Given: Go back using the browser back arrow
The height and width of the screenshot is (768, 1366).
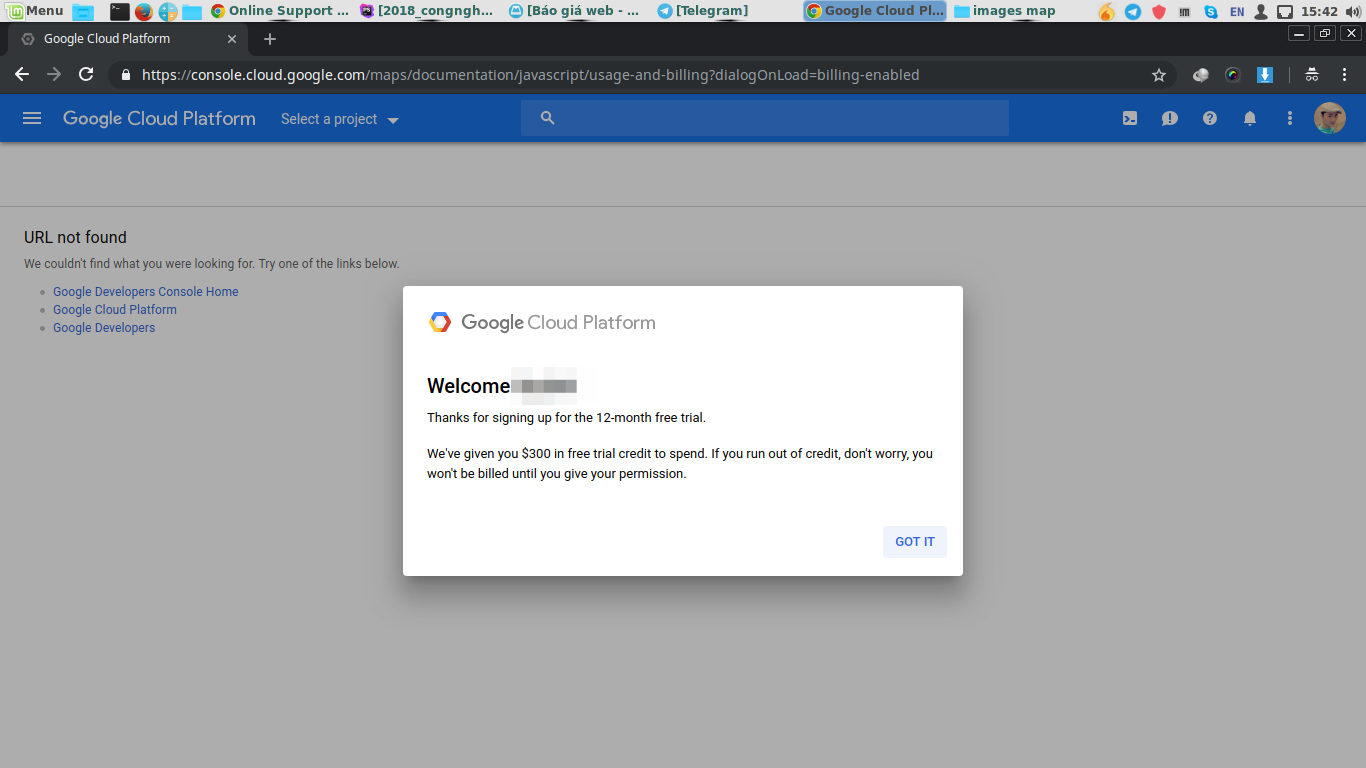Looking at the screenshot, I should [22, 75].
